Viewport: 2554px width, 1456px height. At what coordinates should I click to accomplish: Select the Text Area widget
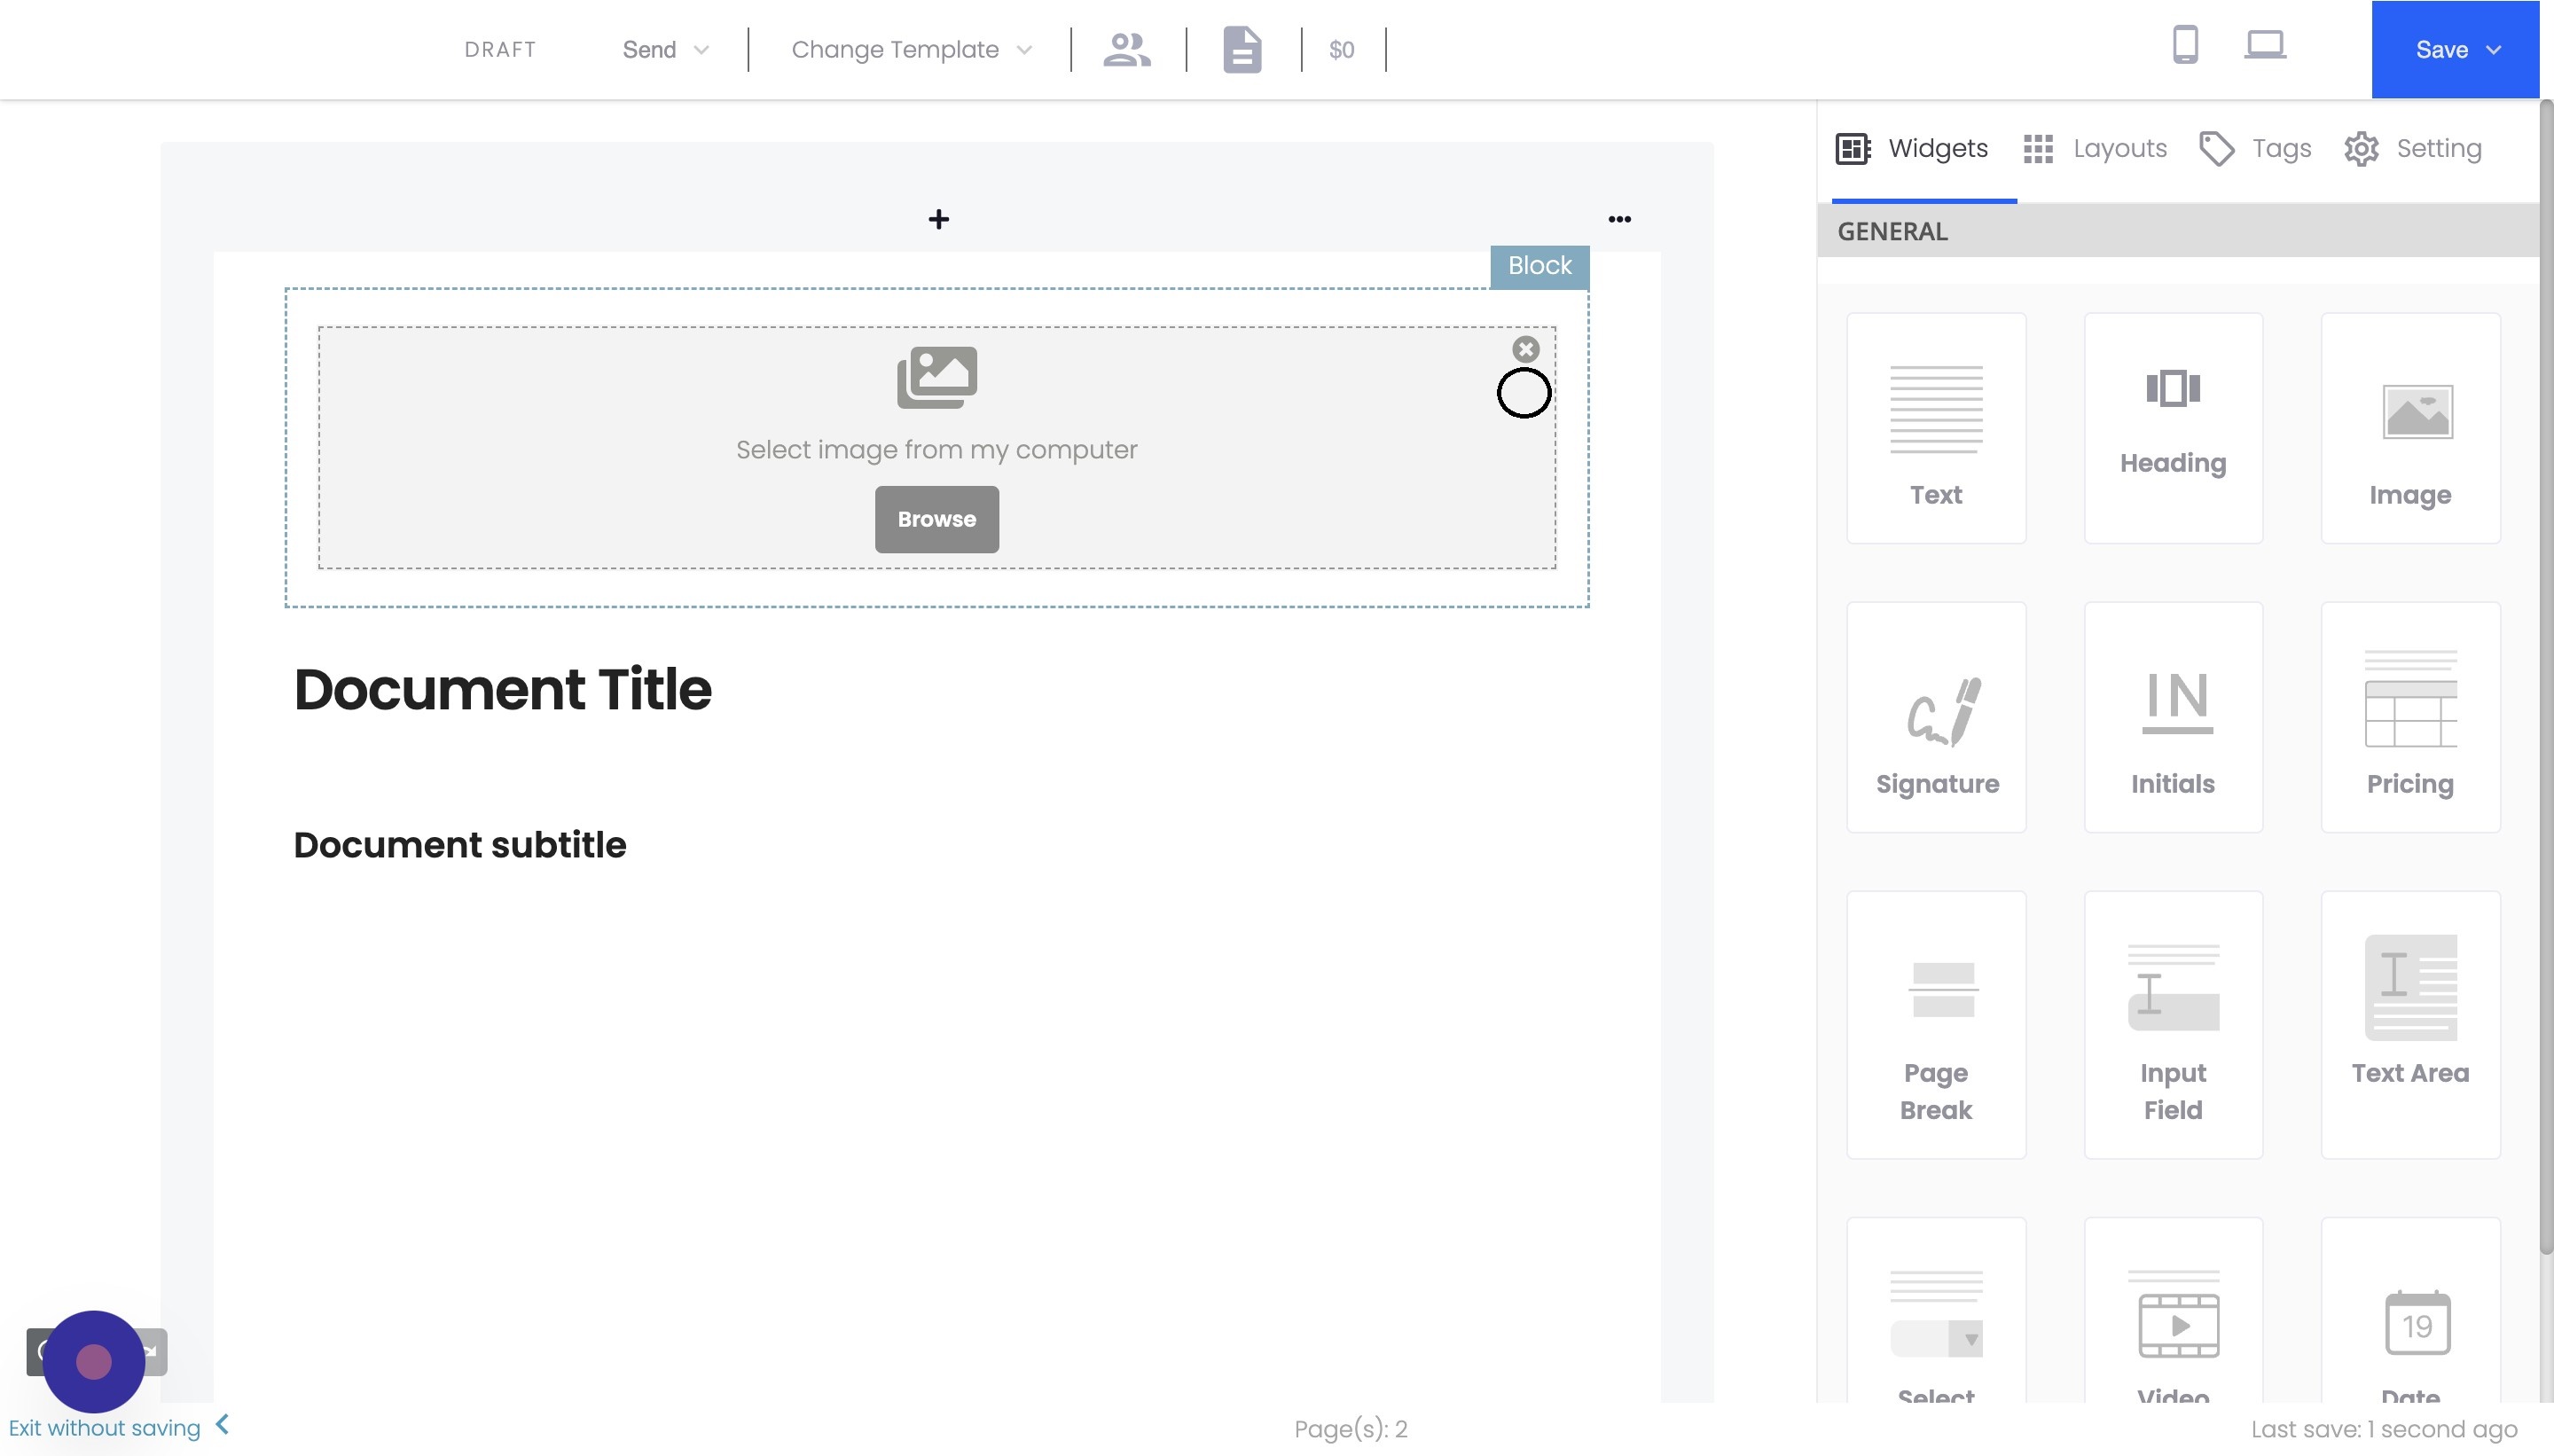click(x=2409, y=1024)
